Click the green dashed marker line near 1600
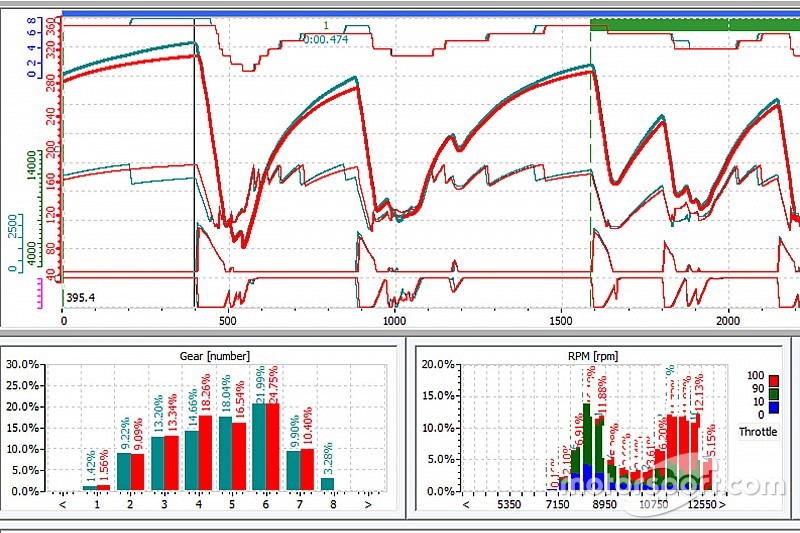This screenshot has width=800, height=533. (x=590, y=168)
